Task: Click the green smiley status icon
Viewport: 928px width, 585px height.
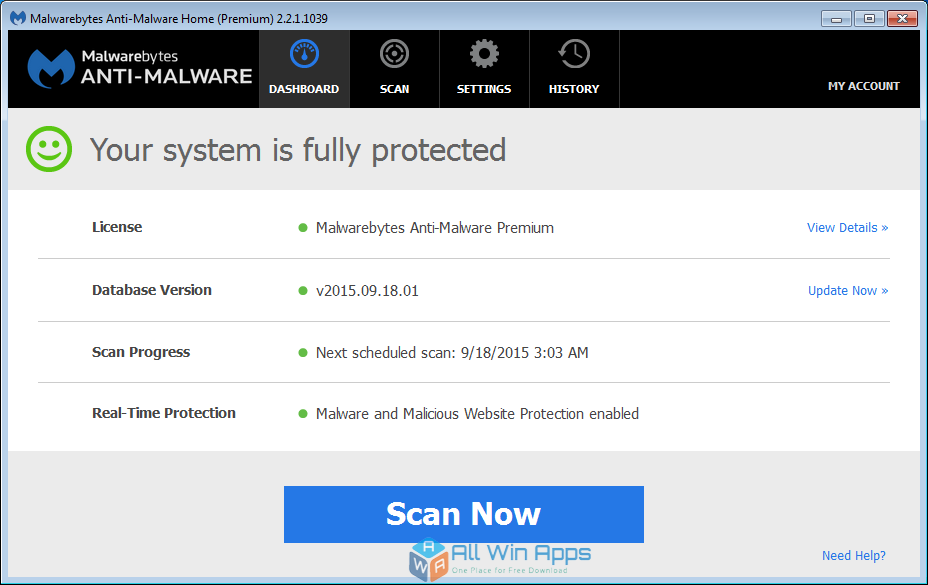Action: [x=49, y=149]
